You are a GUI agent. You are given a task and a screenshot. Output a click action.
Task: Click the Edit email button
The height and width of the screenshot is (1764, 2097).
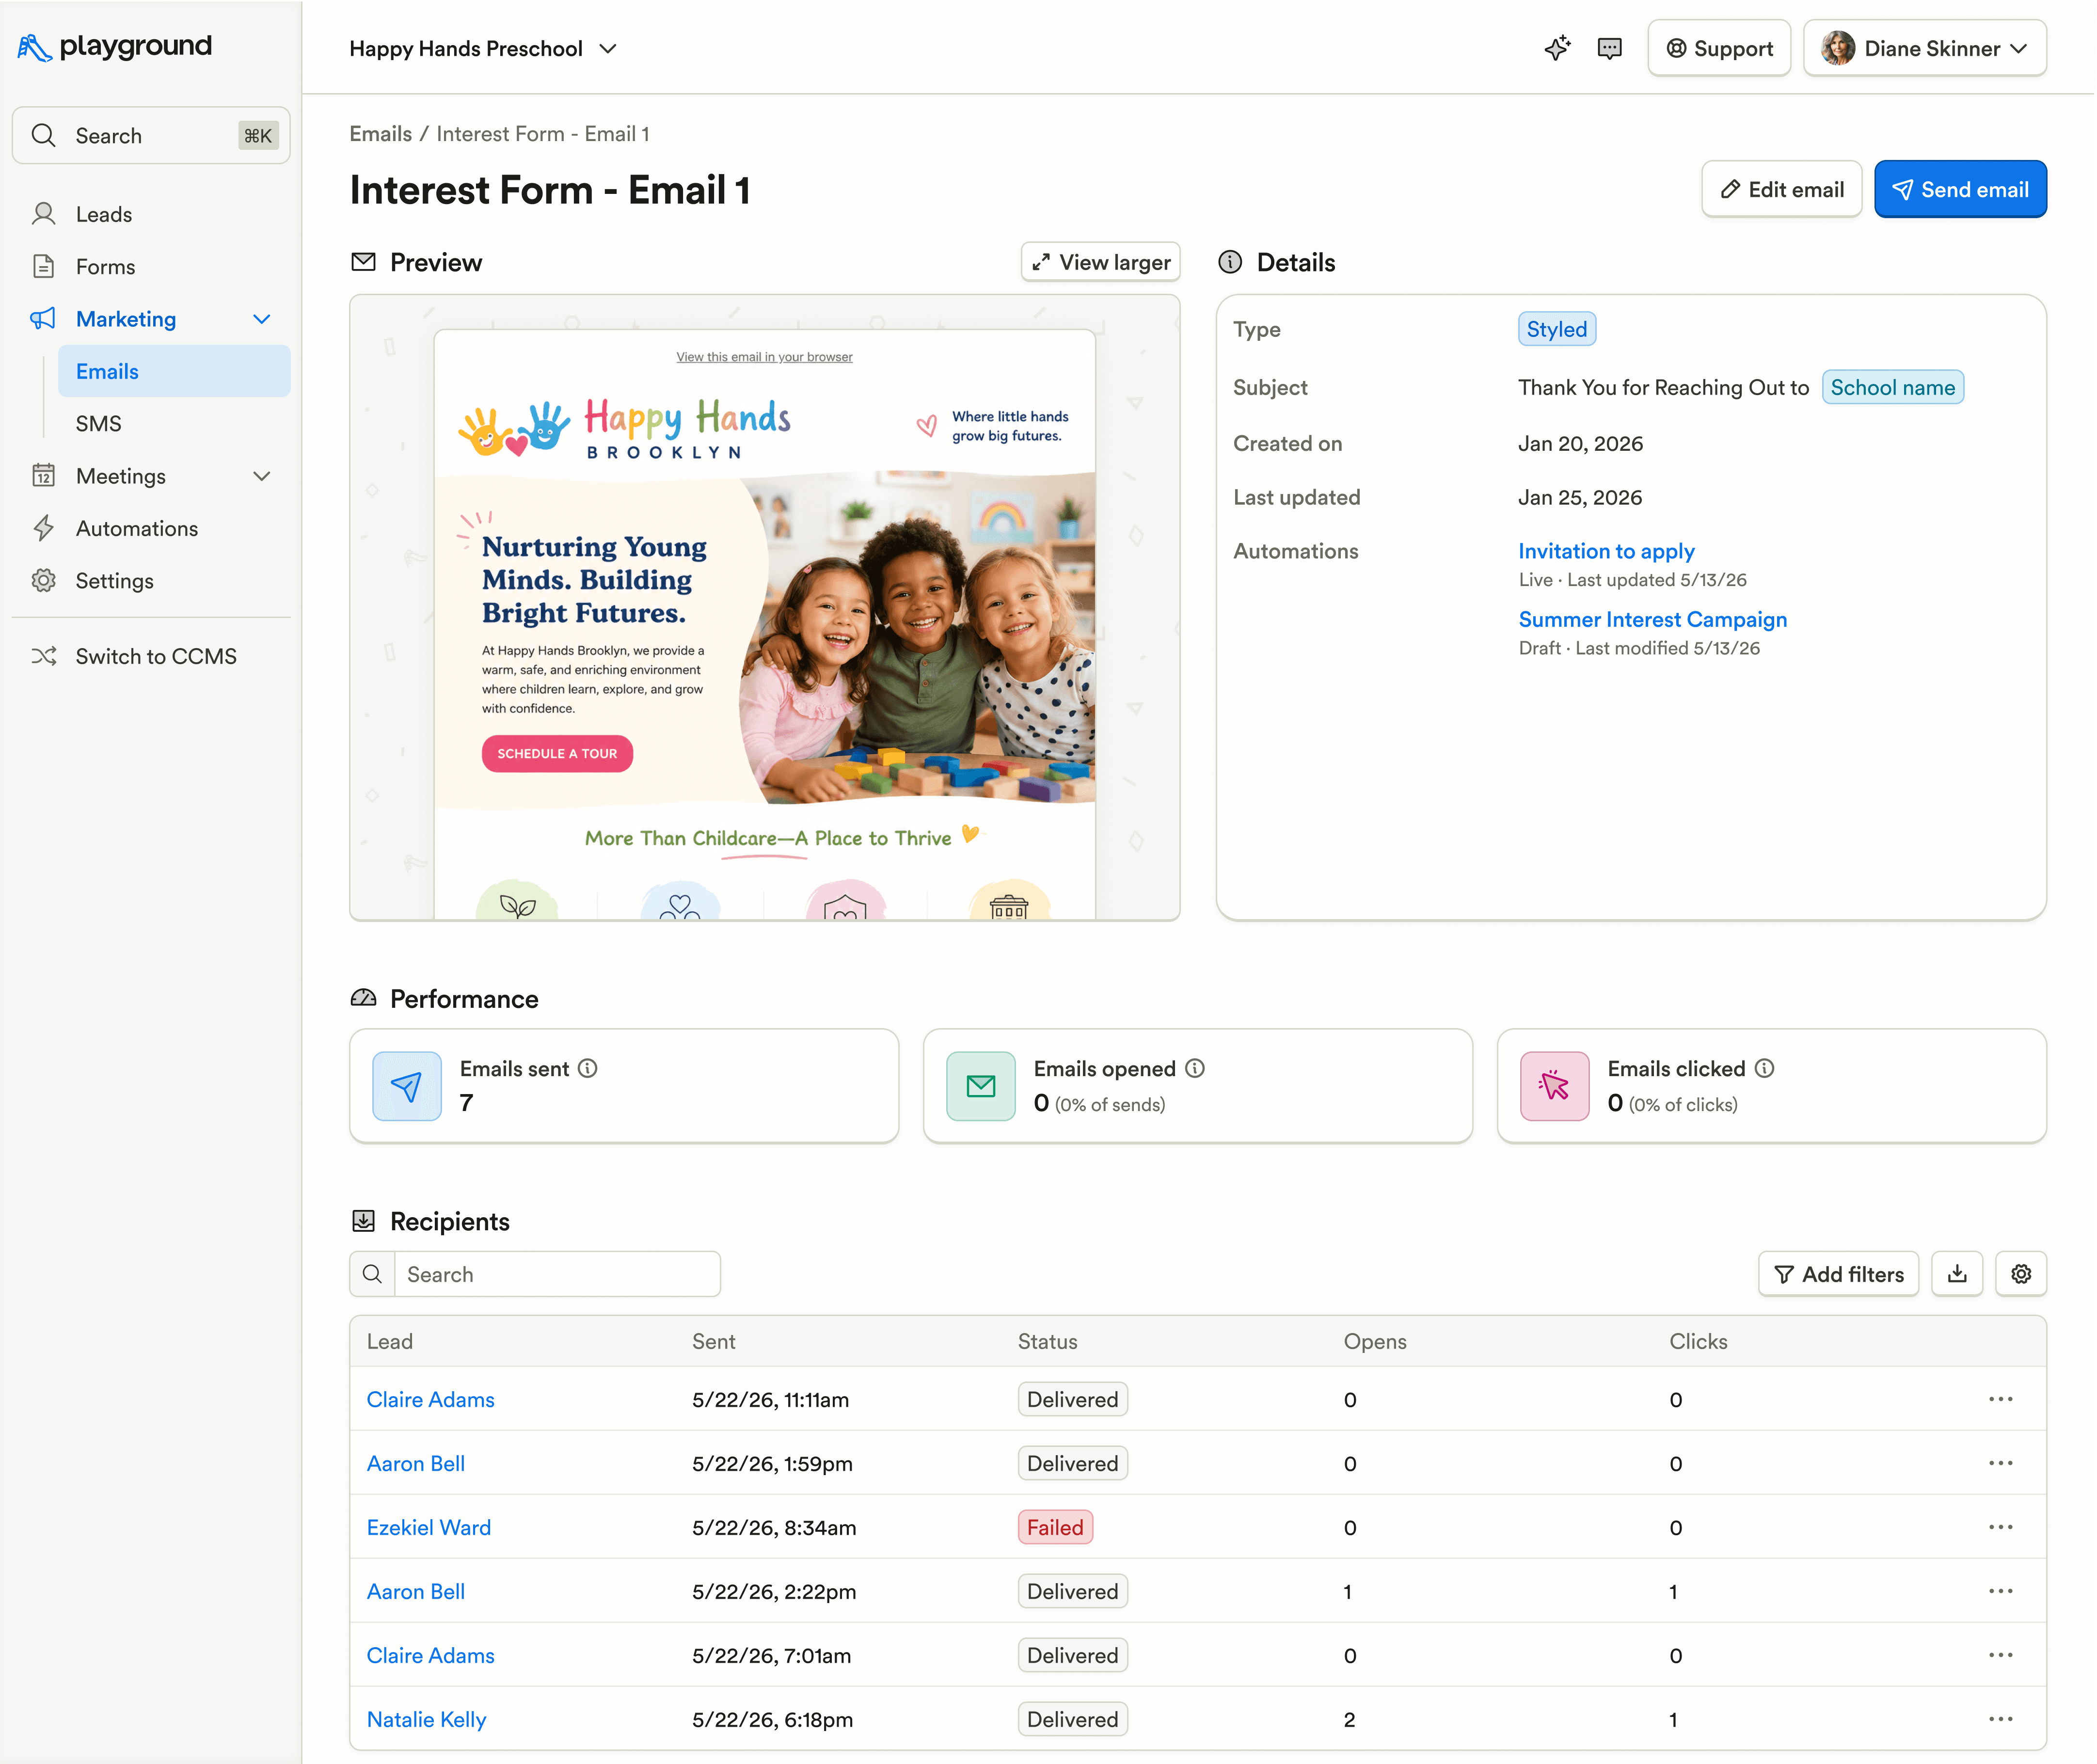tap(1781, 189)
